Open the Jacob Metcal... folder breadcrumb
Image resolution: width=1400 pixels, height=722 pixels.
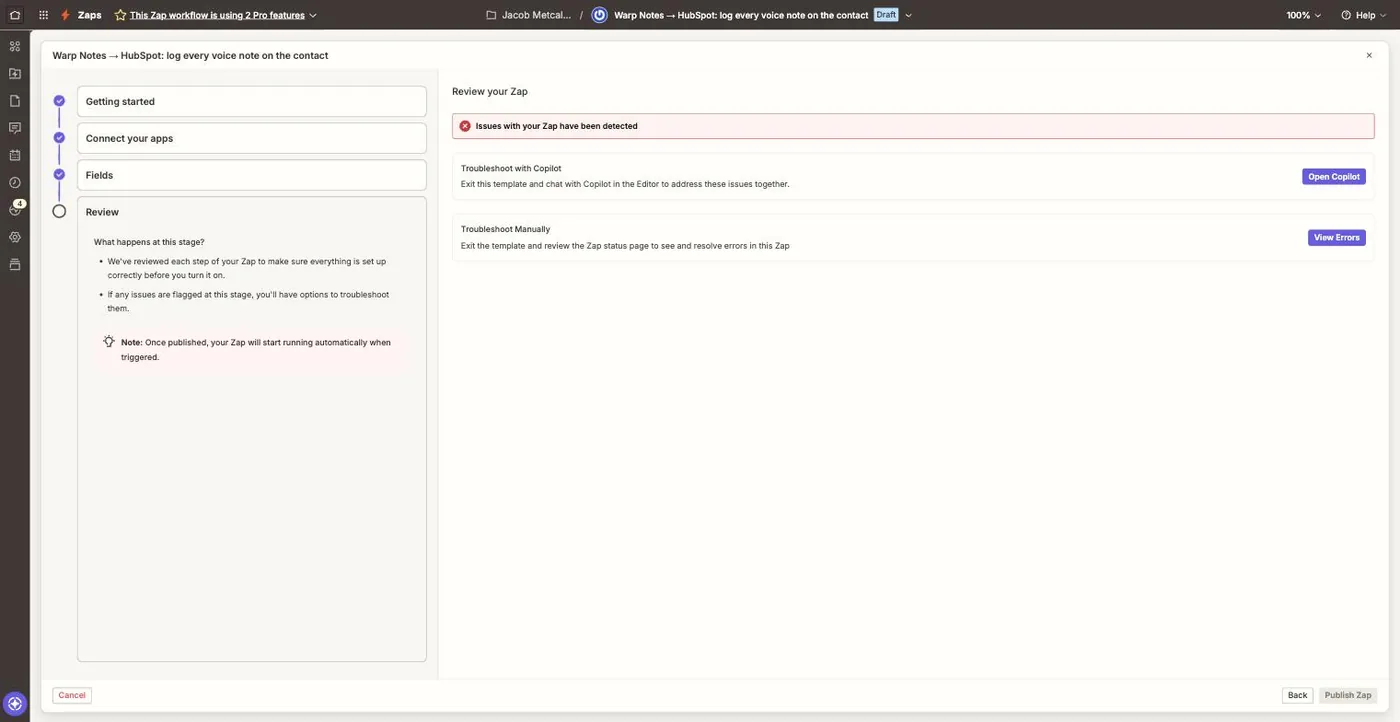(529, 15)
